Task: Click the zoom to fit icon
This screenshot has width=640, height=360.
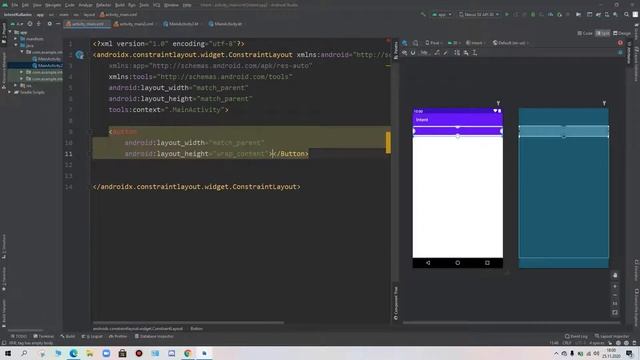Action: [x=615, y=313]
